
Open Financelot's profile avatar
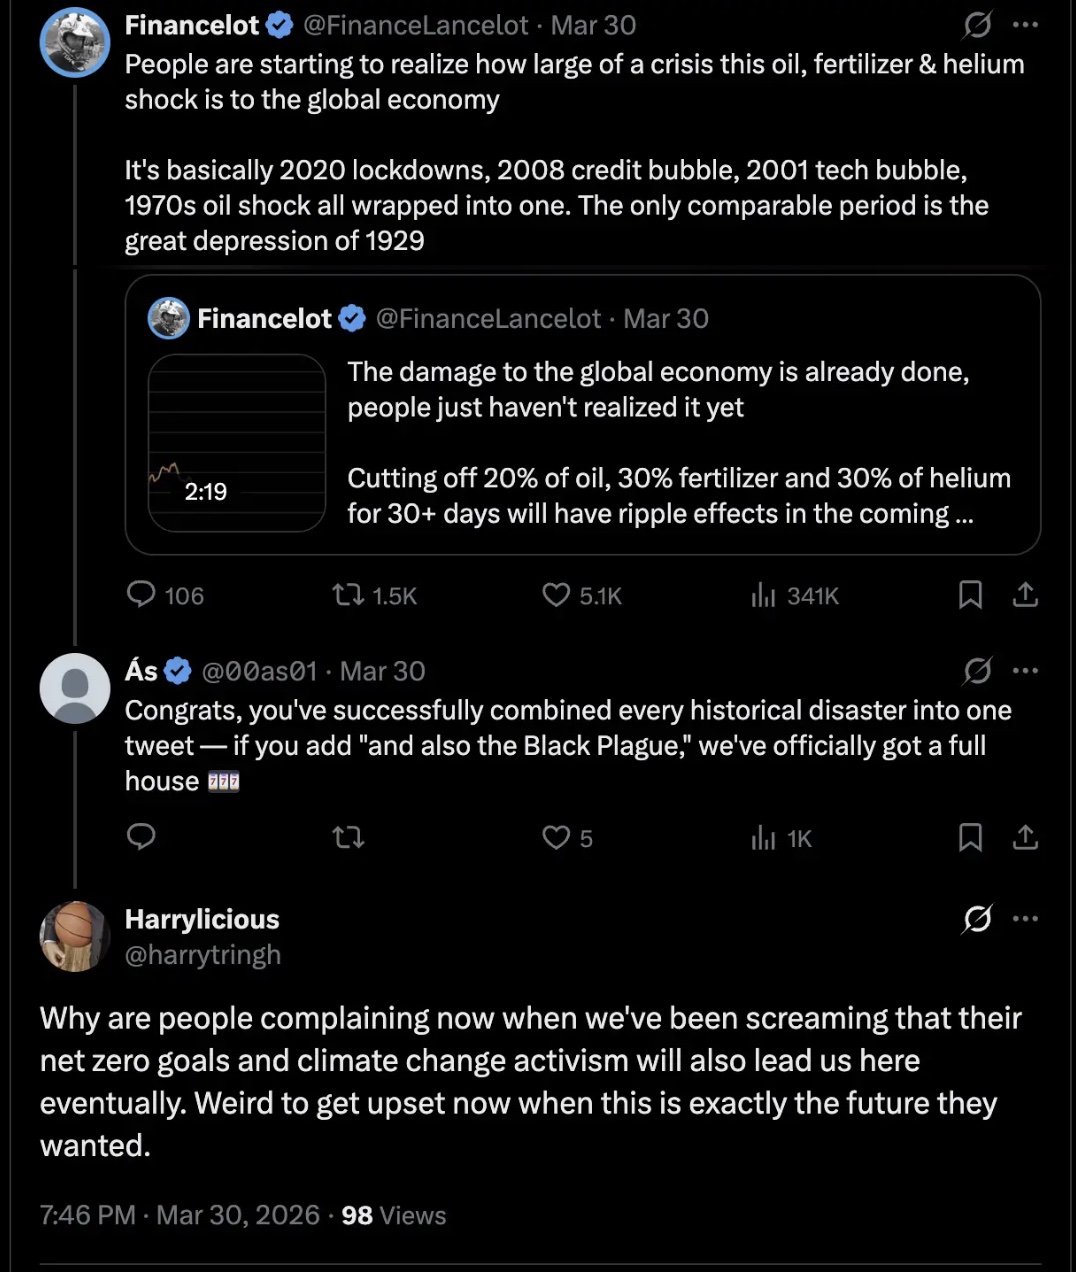pos(75,43)
